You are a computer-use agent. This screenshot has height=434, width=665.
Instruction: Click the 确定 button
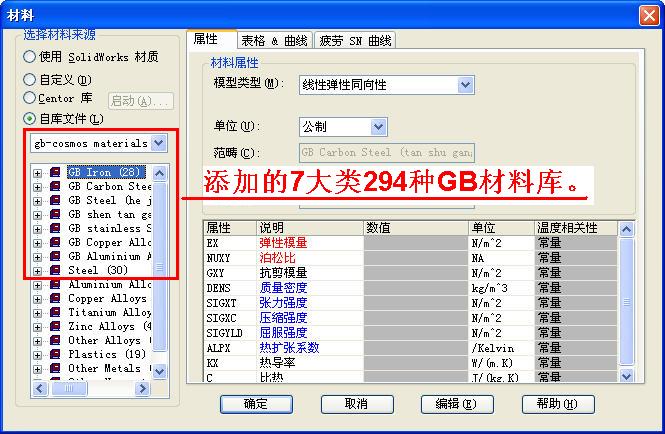click(x=256, y=404)
